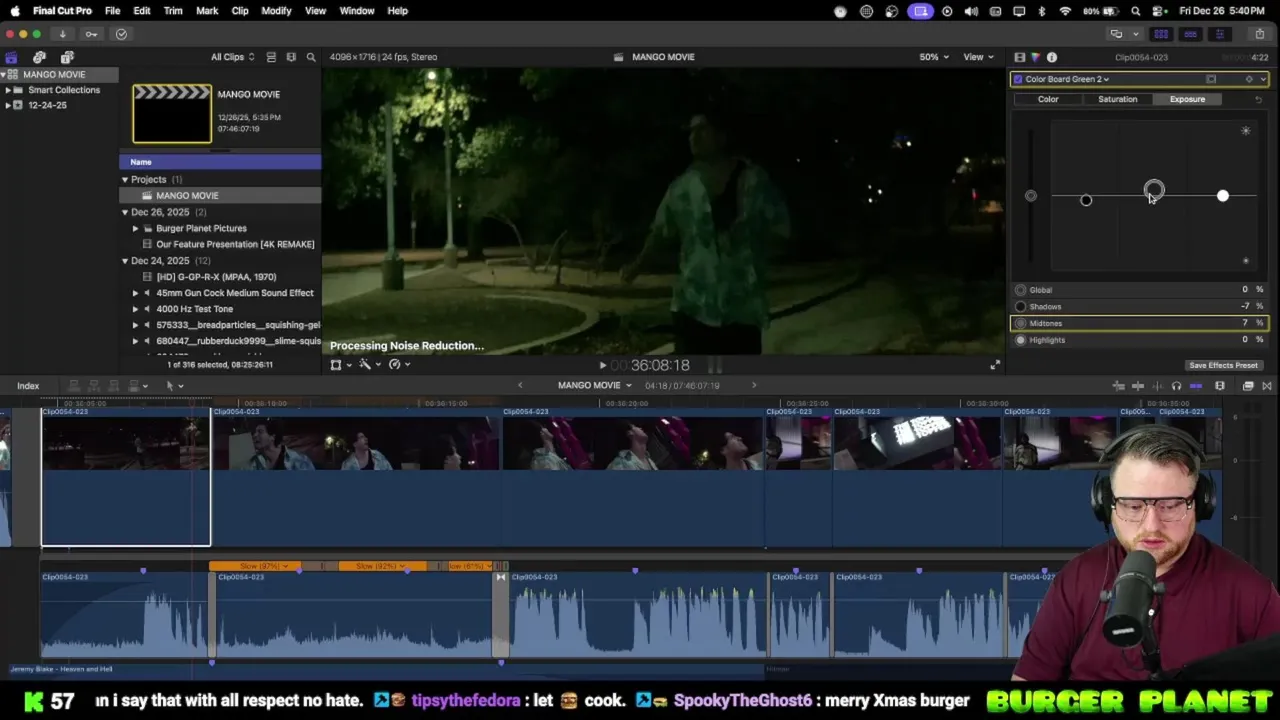Screen dimensions: 1280x720
Task: Expand the 12-24-25 event
Action: tap(8, 105)
